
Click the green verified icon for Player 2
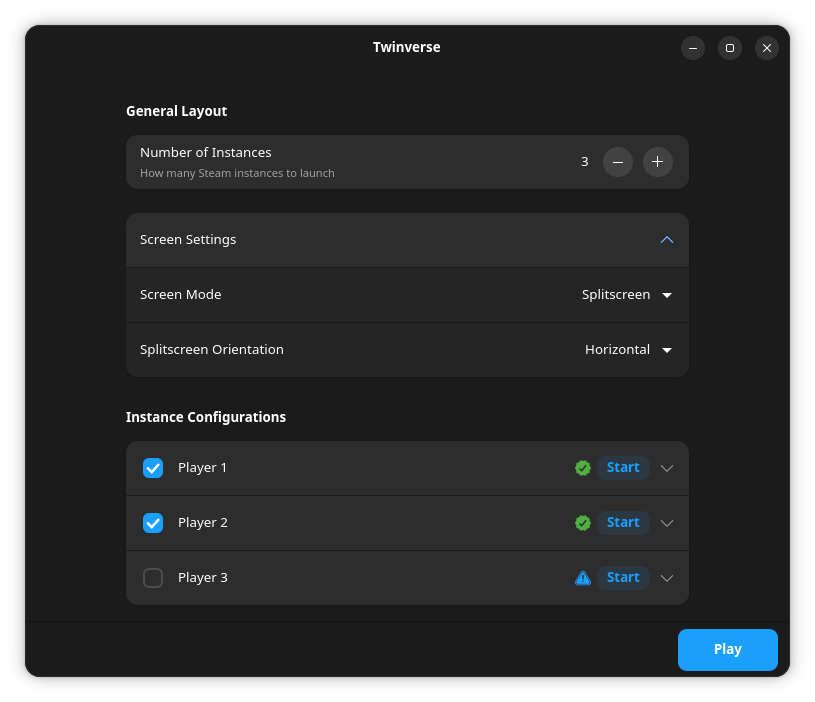click(583, 523)
